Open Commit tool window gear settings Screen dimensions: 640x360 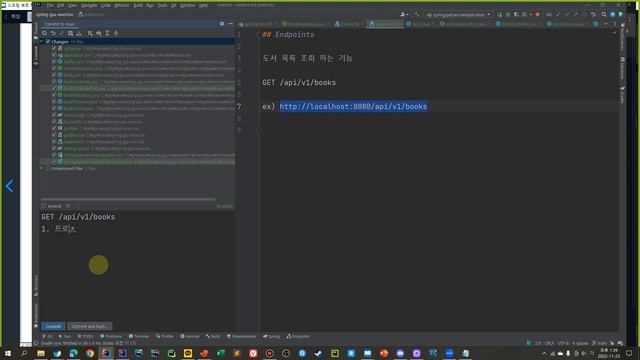tap(222, 24)
